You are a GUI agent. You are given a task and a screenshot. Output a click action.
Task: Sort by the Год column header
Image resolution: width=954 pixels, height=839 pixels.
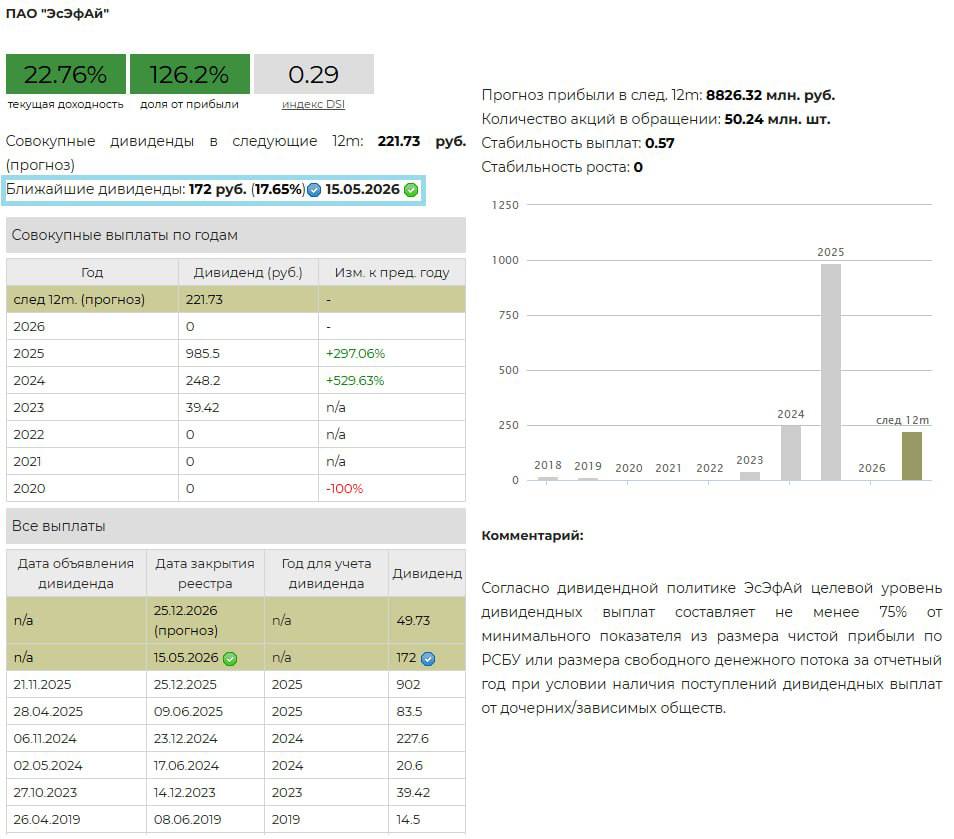tap(92, 272)
